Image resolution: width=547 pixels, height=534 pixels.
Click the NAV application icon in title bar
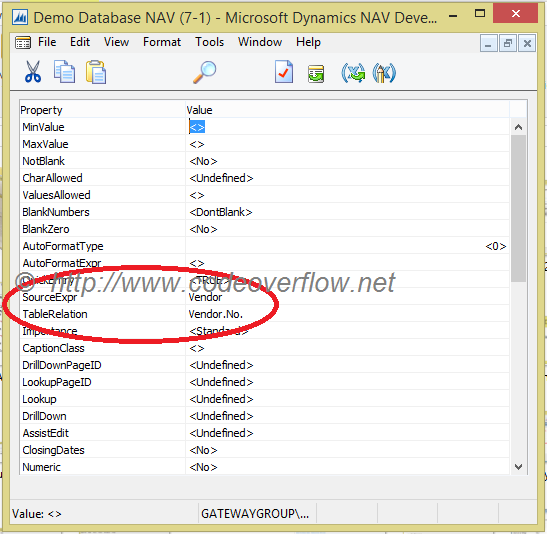pyautogui.click(x=20, y=17)
